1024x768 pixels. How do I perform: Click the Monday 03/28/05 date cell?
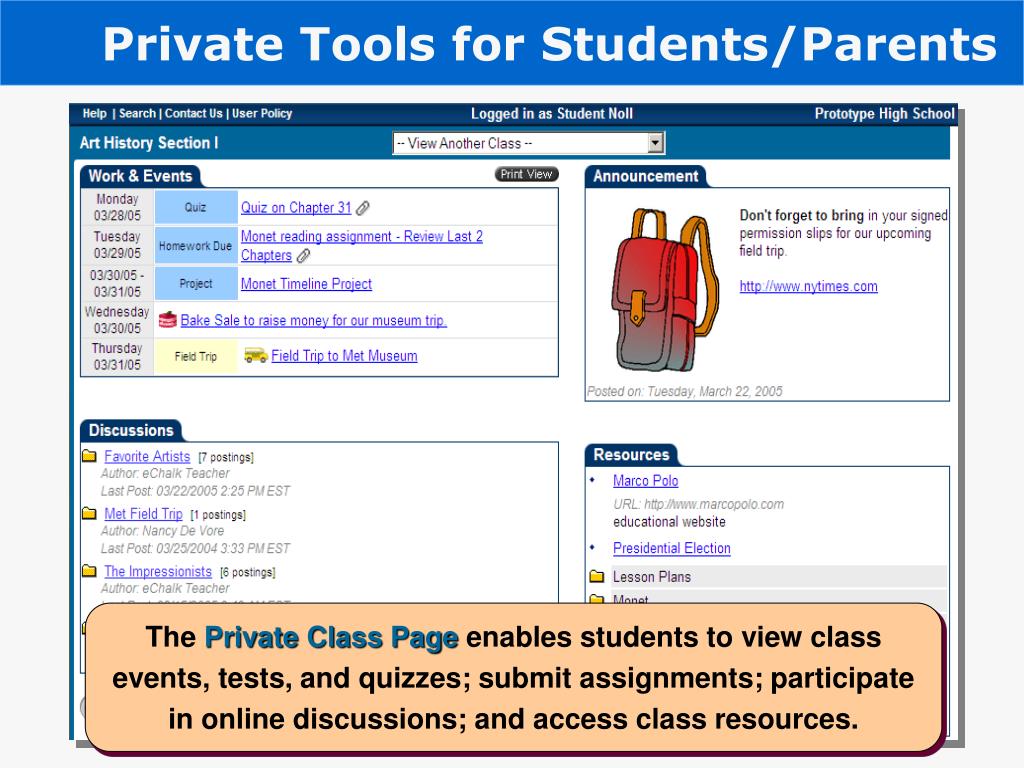coord(118,208)
